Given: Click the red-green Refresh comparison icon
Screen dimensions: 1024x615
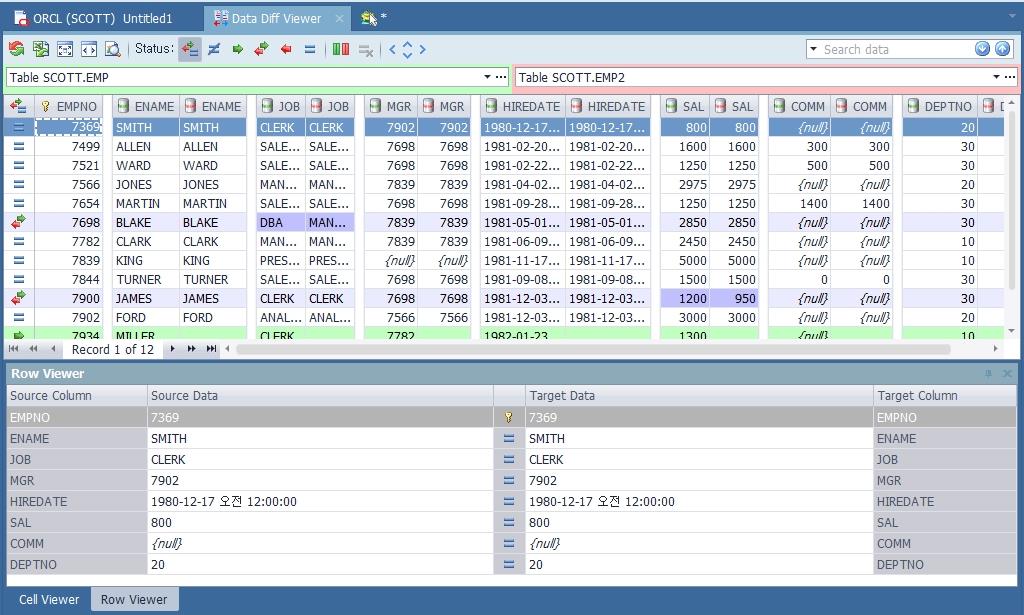Looking at the screenshot, I should tap(16, 49).
